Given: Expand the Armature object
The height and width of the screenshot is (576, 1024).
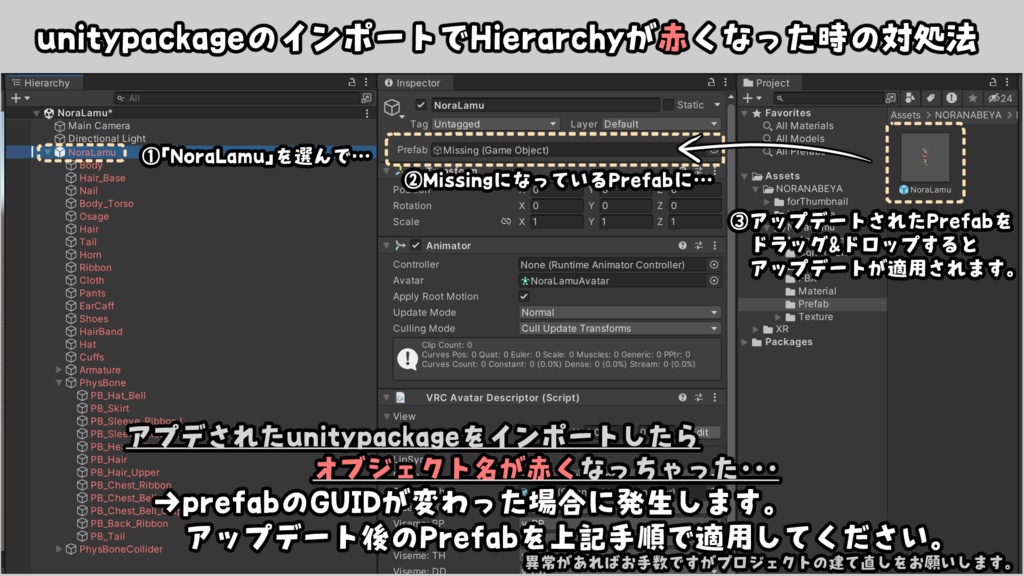Looking at the screenshot, I should (x=59, y=370).
